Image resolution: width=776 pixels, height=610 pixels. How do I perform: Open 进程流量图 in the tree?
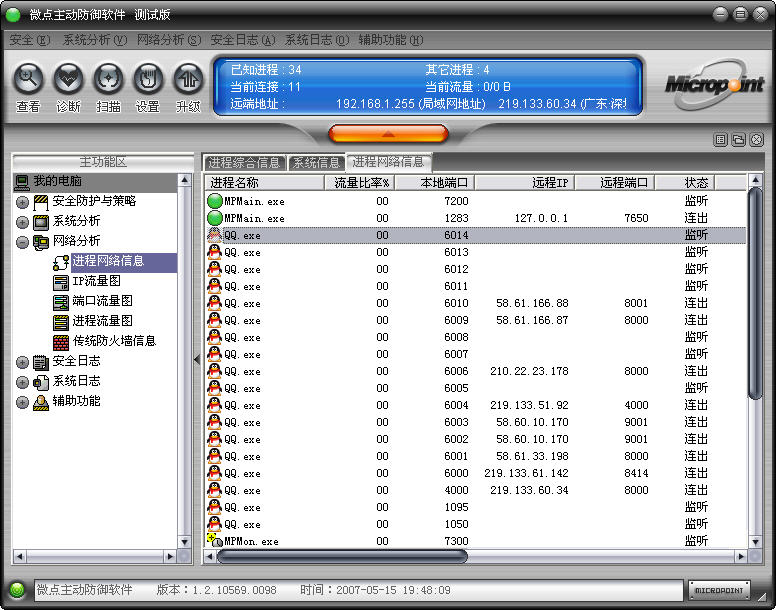[102, 321]
